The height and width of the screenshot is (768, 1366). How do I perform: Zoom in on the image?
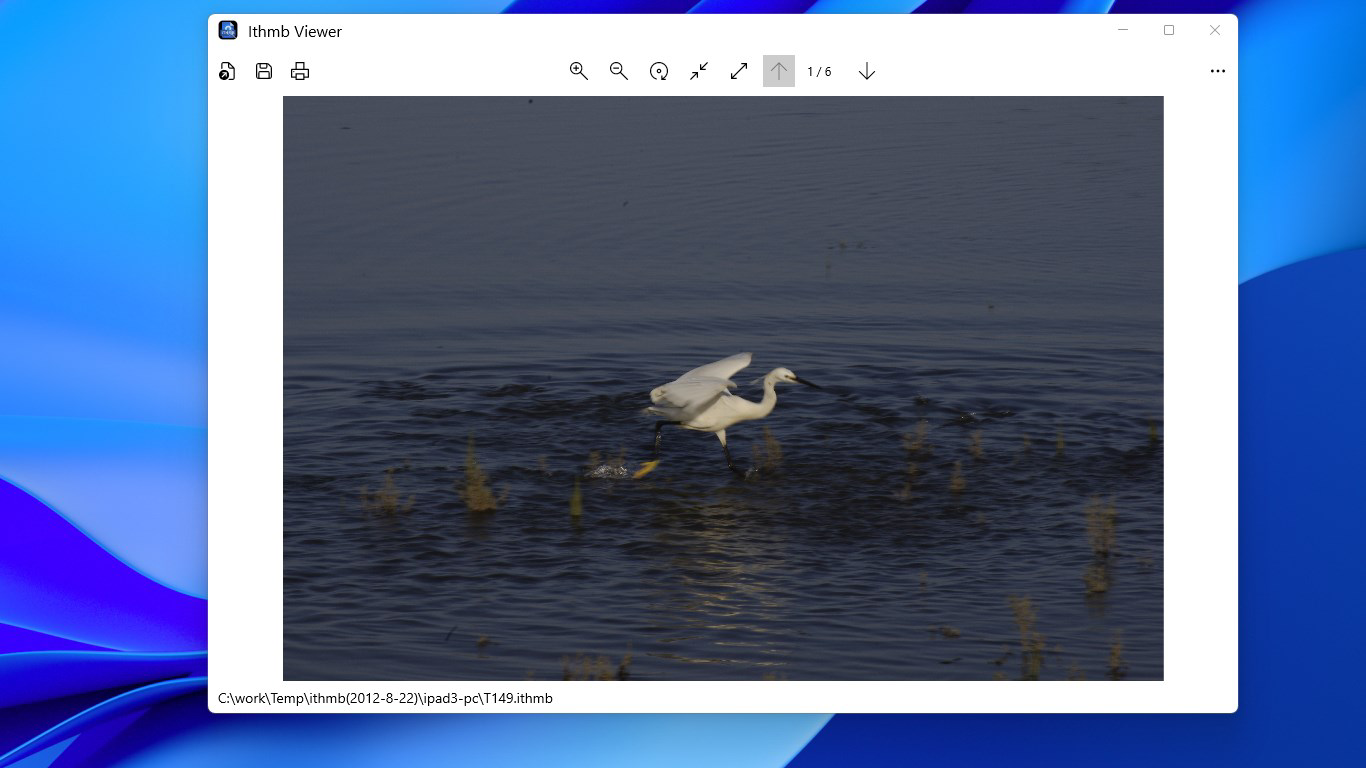[x=579, y=71]
